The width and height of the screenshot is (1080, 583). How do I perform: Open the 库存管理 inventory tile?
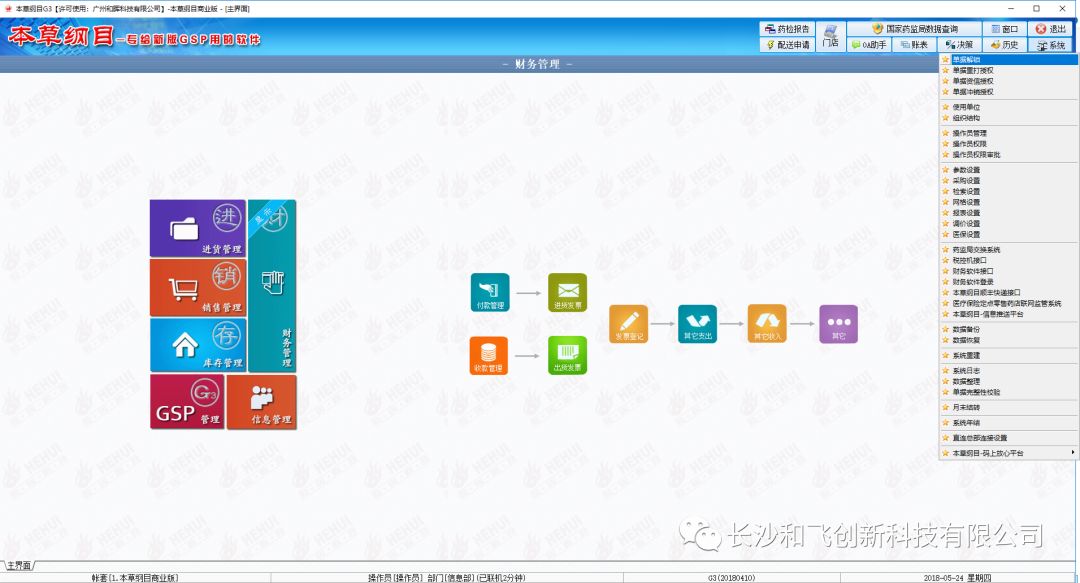pos(198,345)
